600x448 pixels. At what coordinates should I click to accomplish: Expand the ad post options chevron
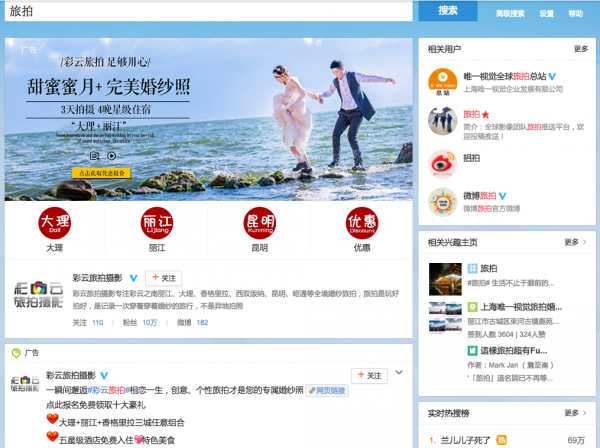pyautogui.click(x=399, y=373)
